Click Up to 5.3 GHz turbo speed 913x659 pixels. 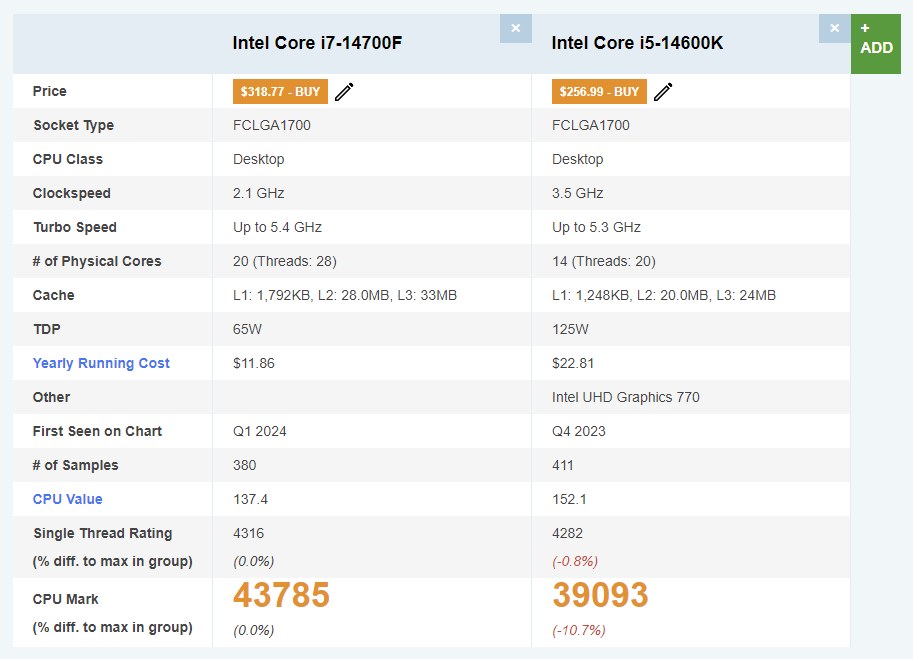[x=596, y=227]
